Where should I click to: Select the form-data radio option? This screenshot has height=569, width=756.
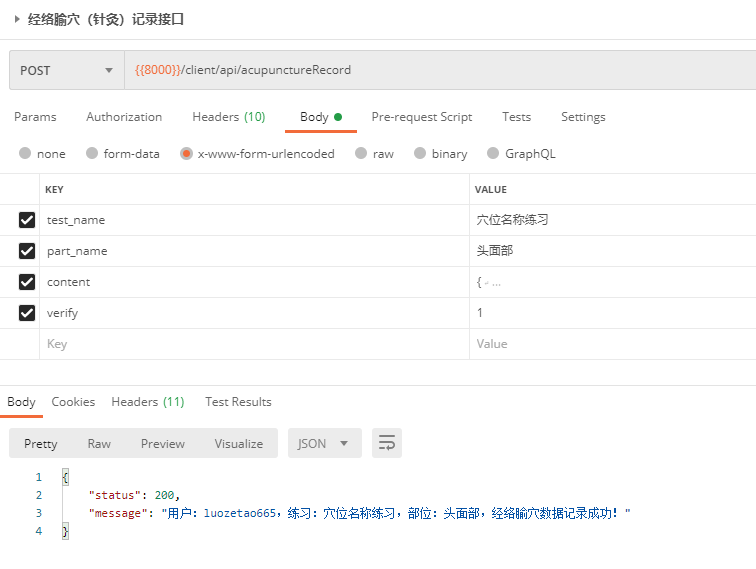pos(122,154)
